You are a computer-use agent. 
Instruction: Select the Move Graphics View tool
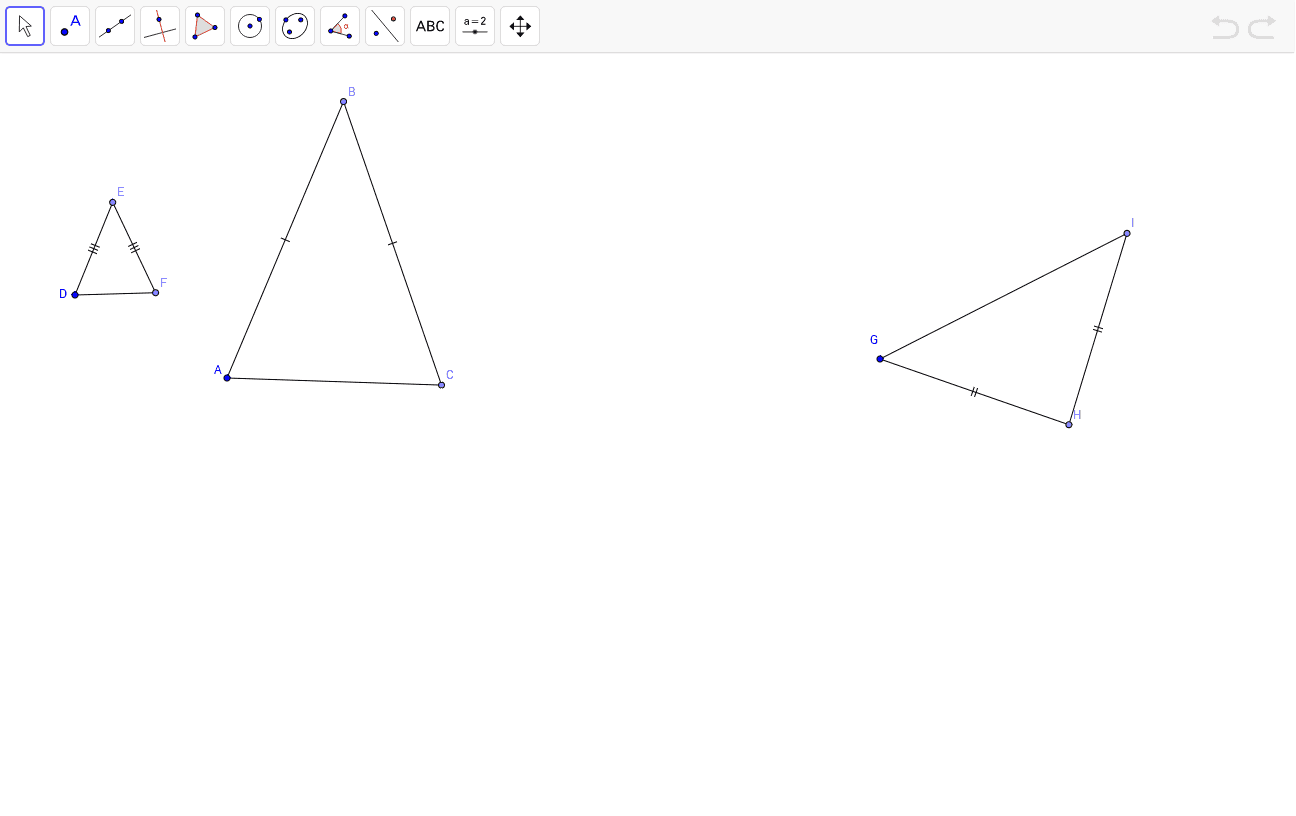coord(520,26)
